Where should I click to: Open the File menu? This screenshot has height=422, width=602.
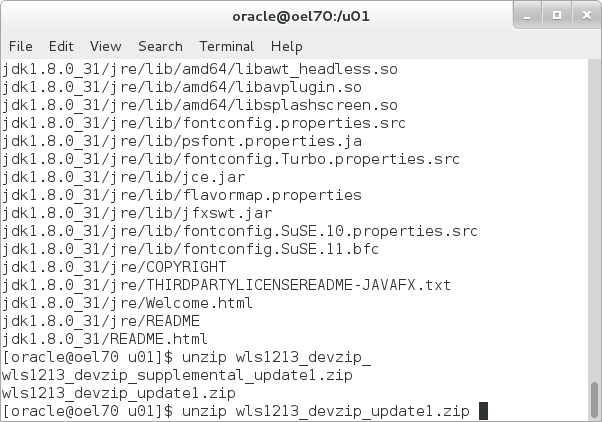[x=20, y=46]
